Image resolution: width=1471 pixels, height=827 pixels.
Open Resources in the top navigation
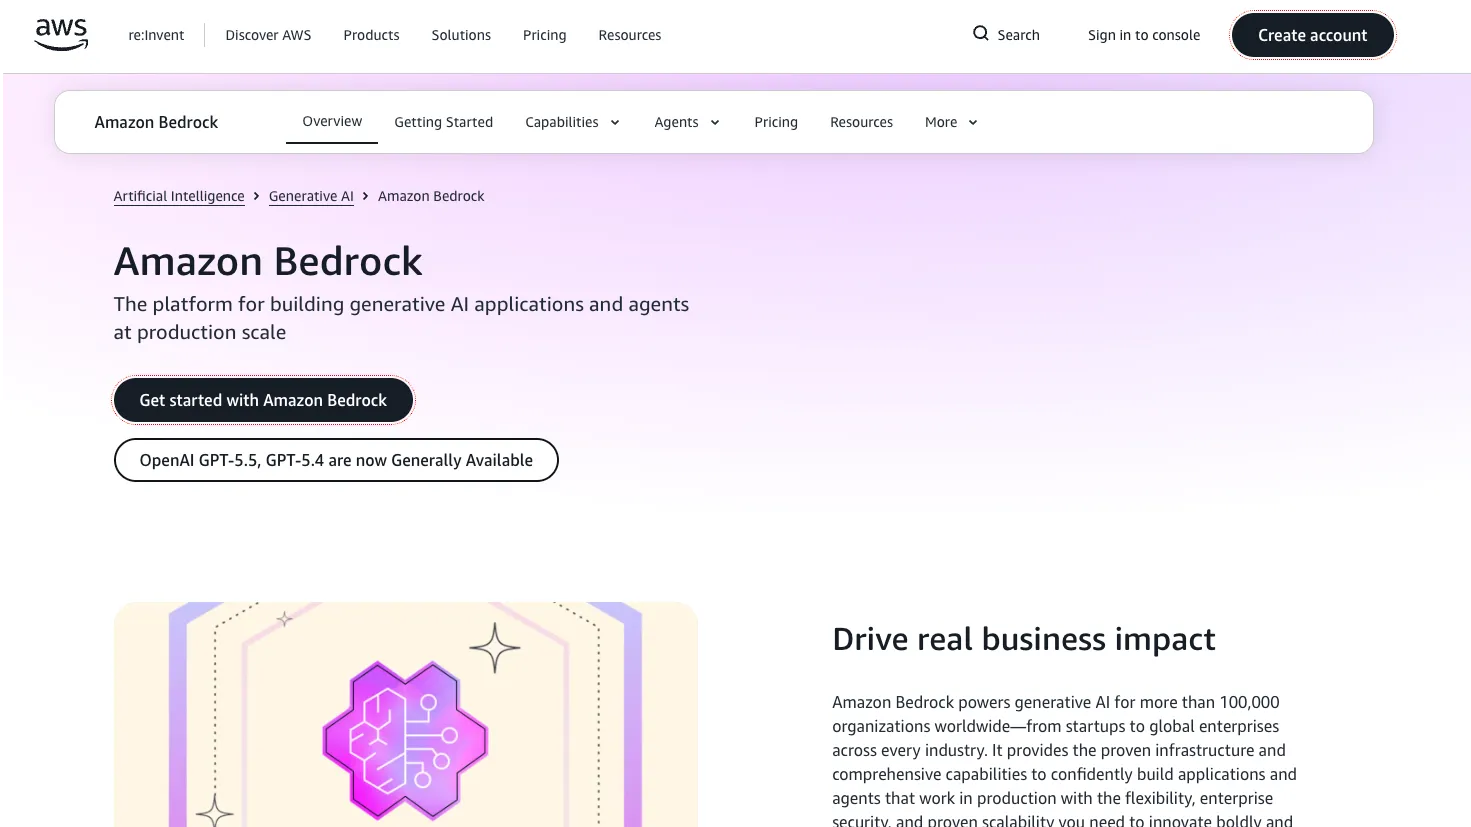629,35
